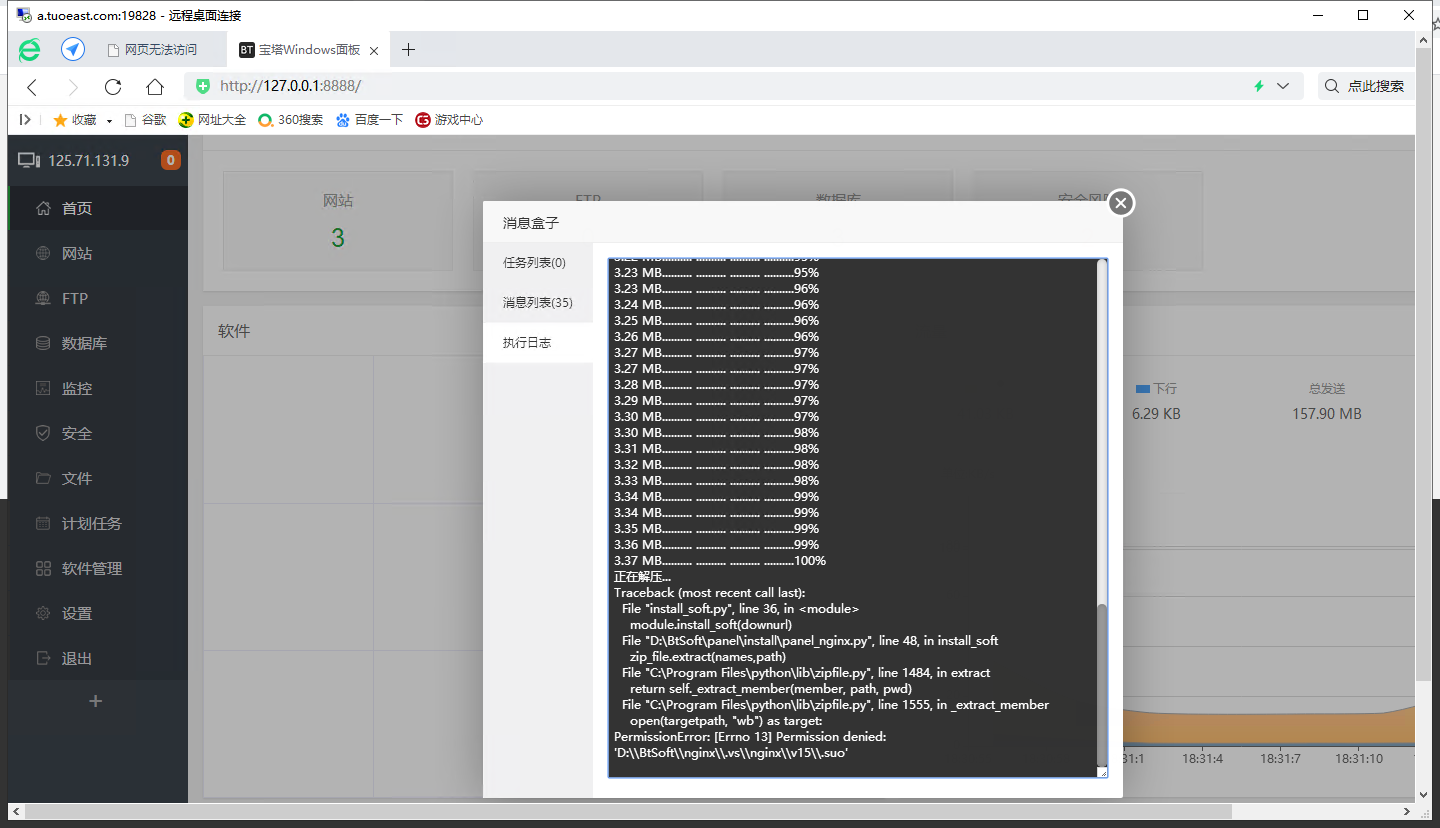Go to browser home page icon

tap(154, 87)
